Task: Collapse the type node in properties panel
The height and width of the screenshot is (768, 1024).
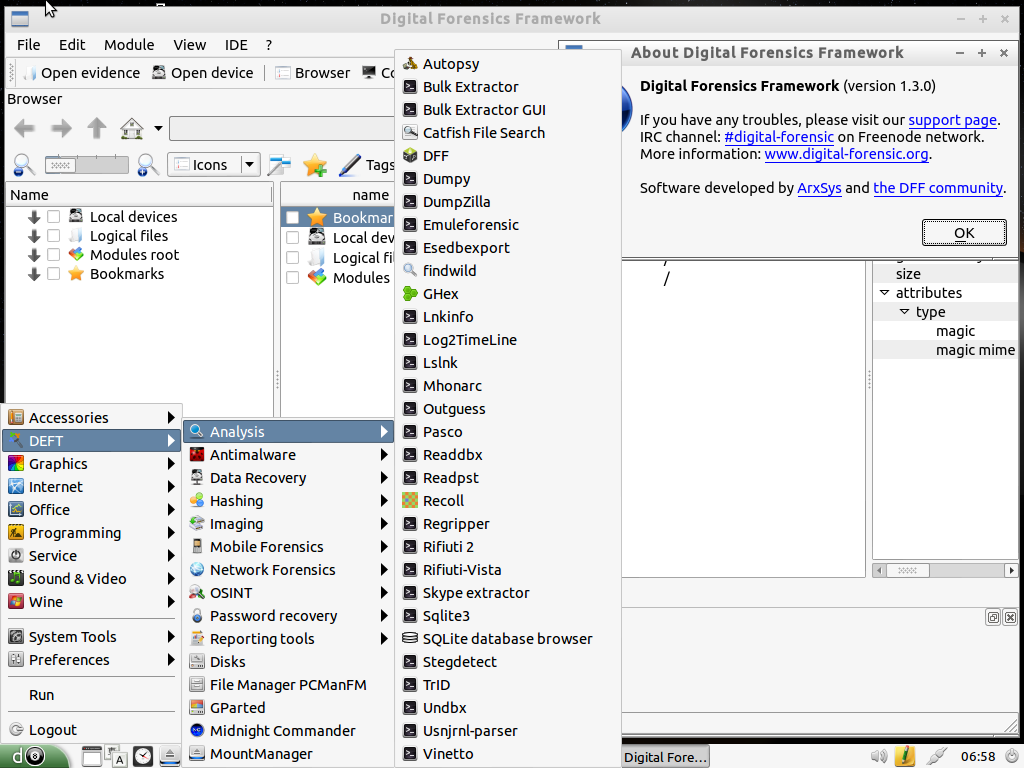Action: [904, 312]
